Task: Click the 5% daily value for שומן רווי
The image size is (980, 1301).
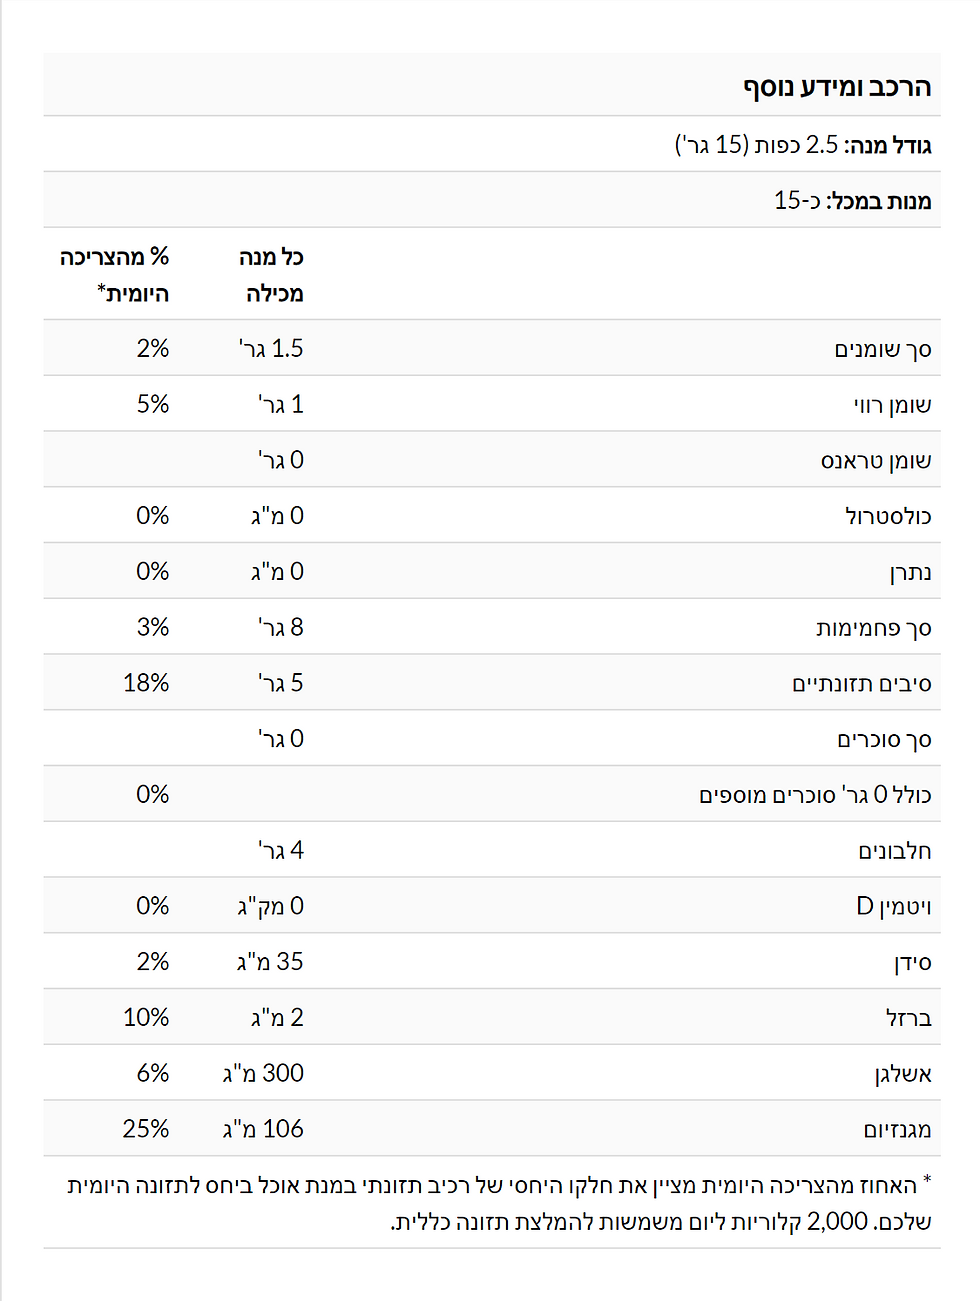Action: pos(153,404)
